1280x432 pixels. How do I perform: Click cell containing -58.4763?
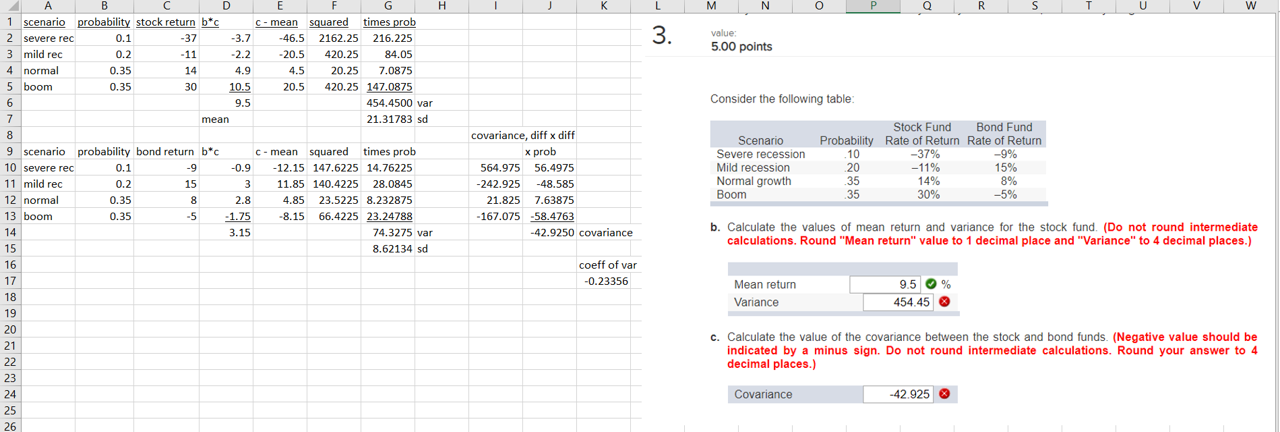(x=550, y=216)
